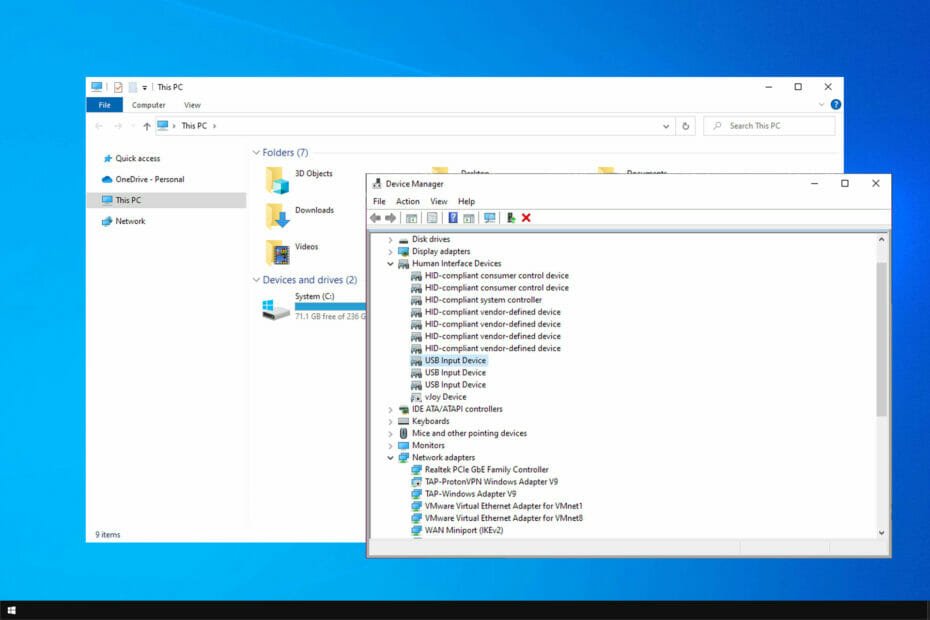This screenshot has width=930, height=620.
Task: Select WAN Miniport (IKEv2)
Action: 464,530
